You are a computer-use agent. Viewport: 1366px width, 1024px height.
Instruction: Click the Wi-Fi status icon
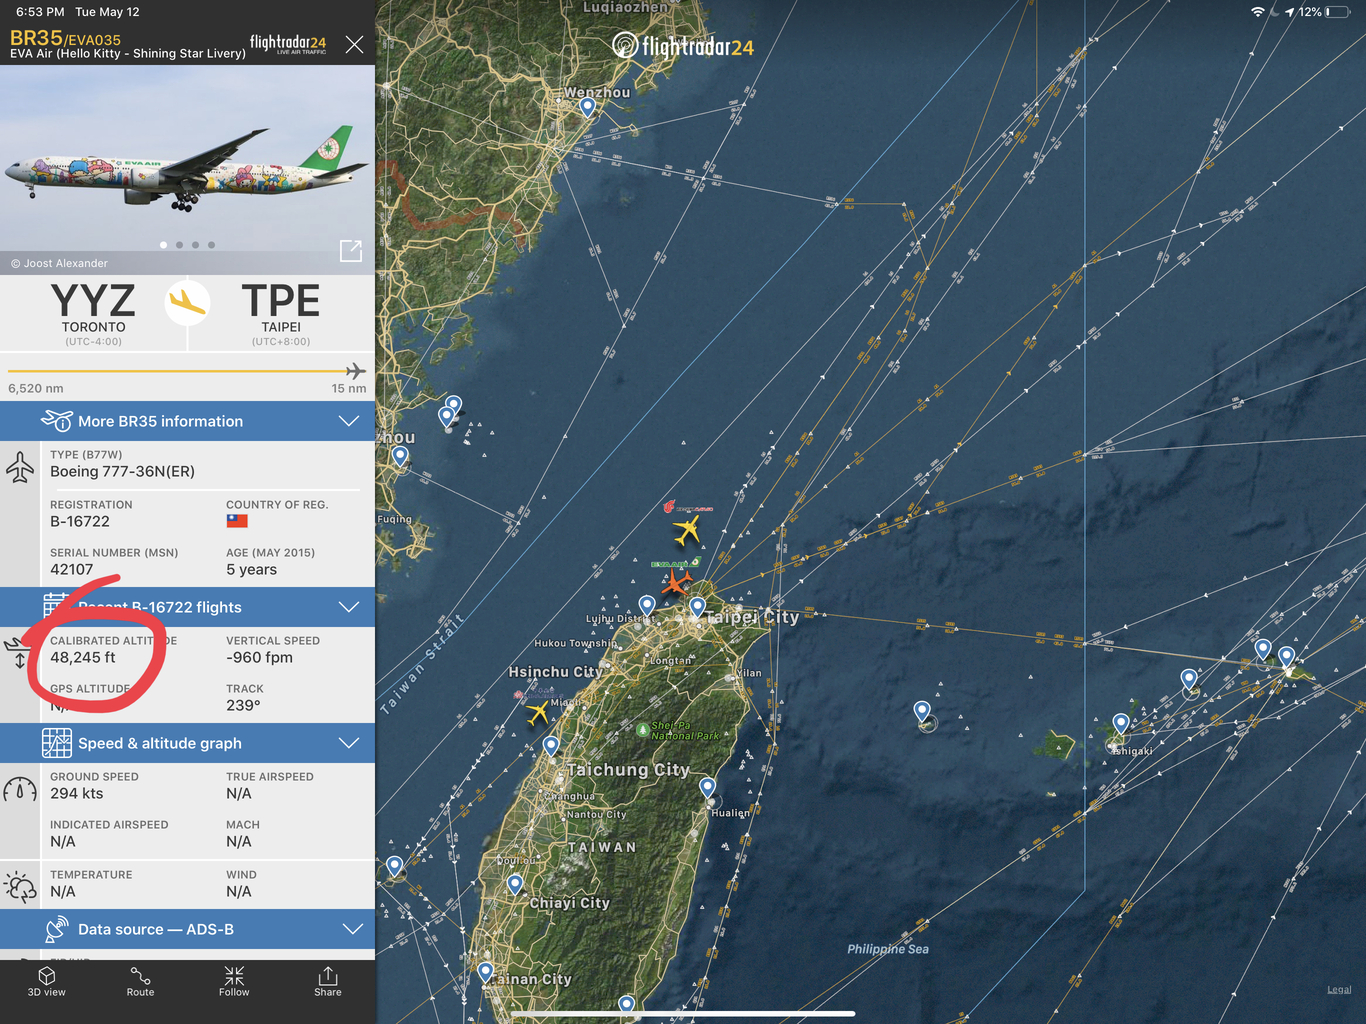click(x=1258, y=12)
